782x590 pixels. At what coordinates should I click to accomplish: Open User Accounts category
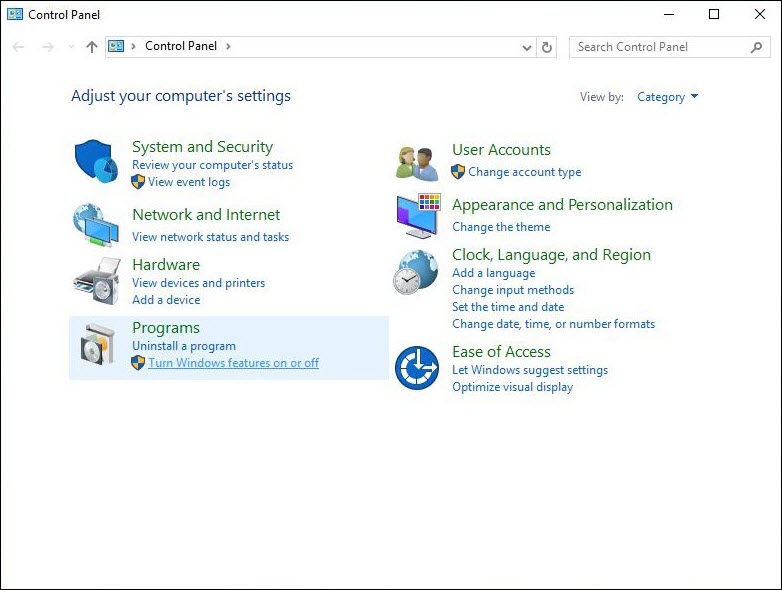[x=501, y=150]
